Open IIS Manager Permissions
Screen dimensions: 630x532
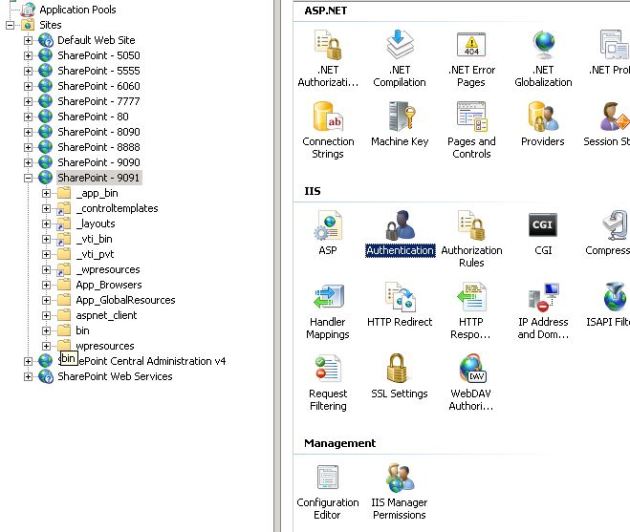pyautogui.click(x=399, y=492)
